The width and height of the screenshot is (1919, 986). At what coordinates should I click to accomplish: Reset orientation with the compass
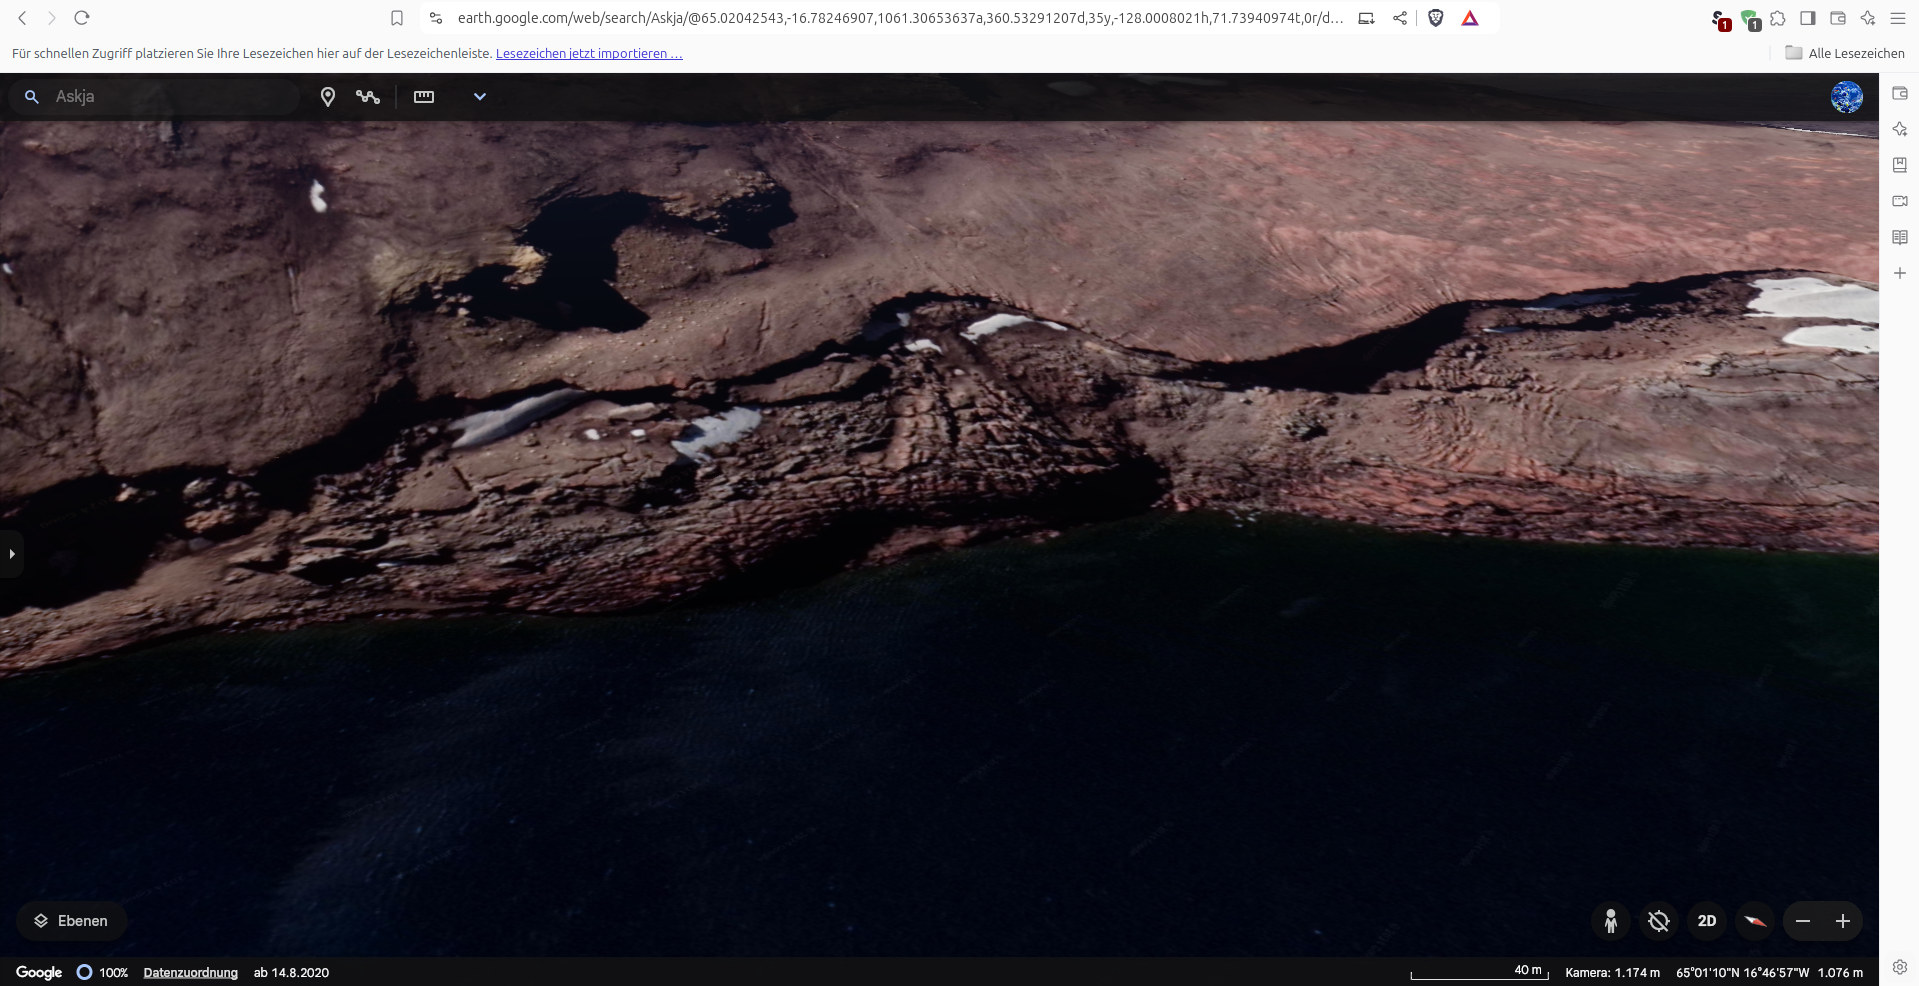point(1755,921)
